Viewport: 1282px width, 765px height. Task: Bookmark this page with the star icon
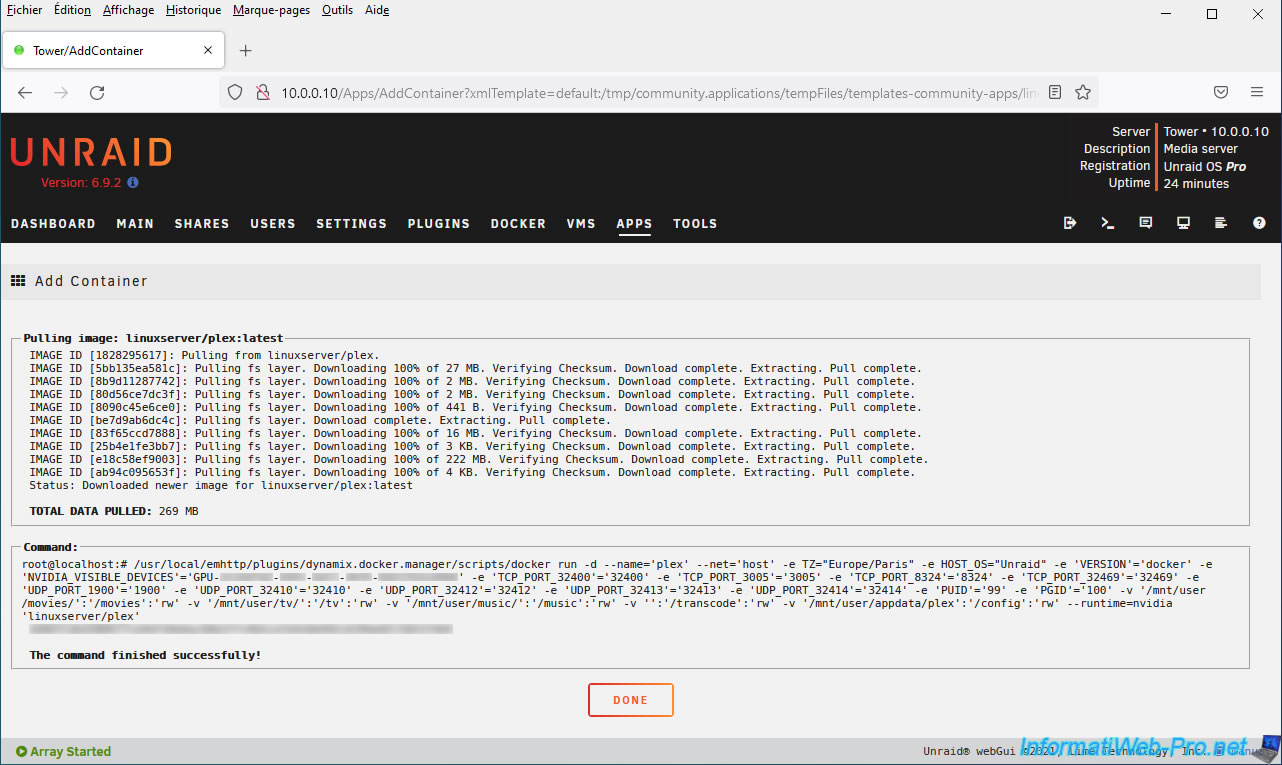tap(1083, 92)
